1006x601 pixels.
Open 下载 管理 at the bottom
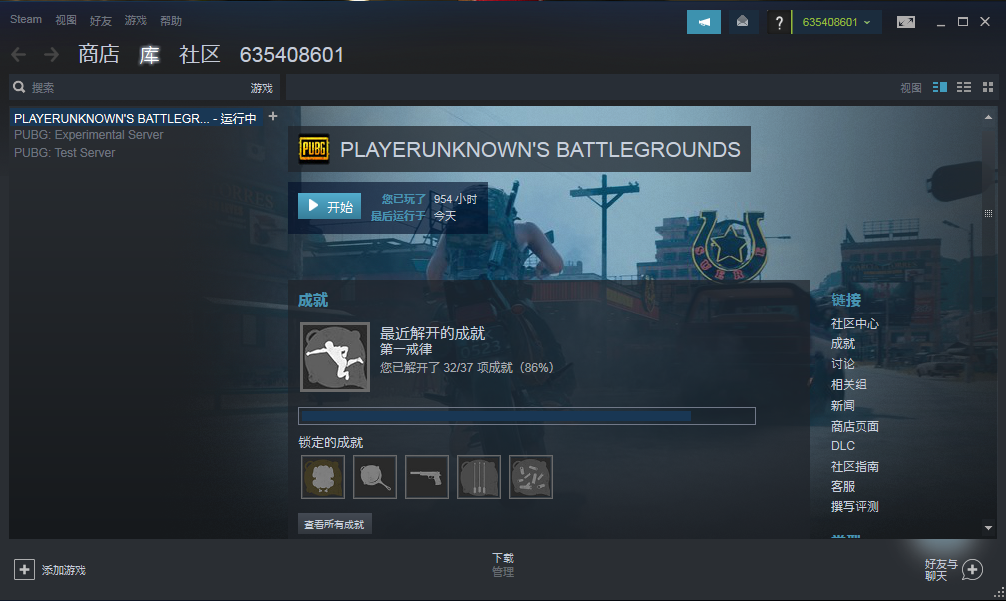click(x=503, y=565)
